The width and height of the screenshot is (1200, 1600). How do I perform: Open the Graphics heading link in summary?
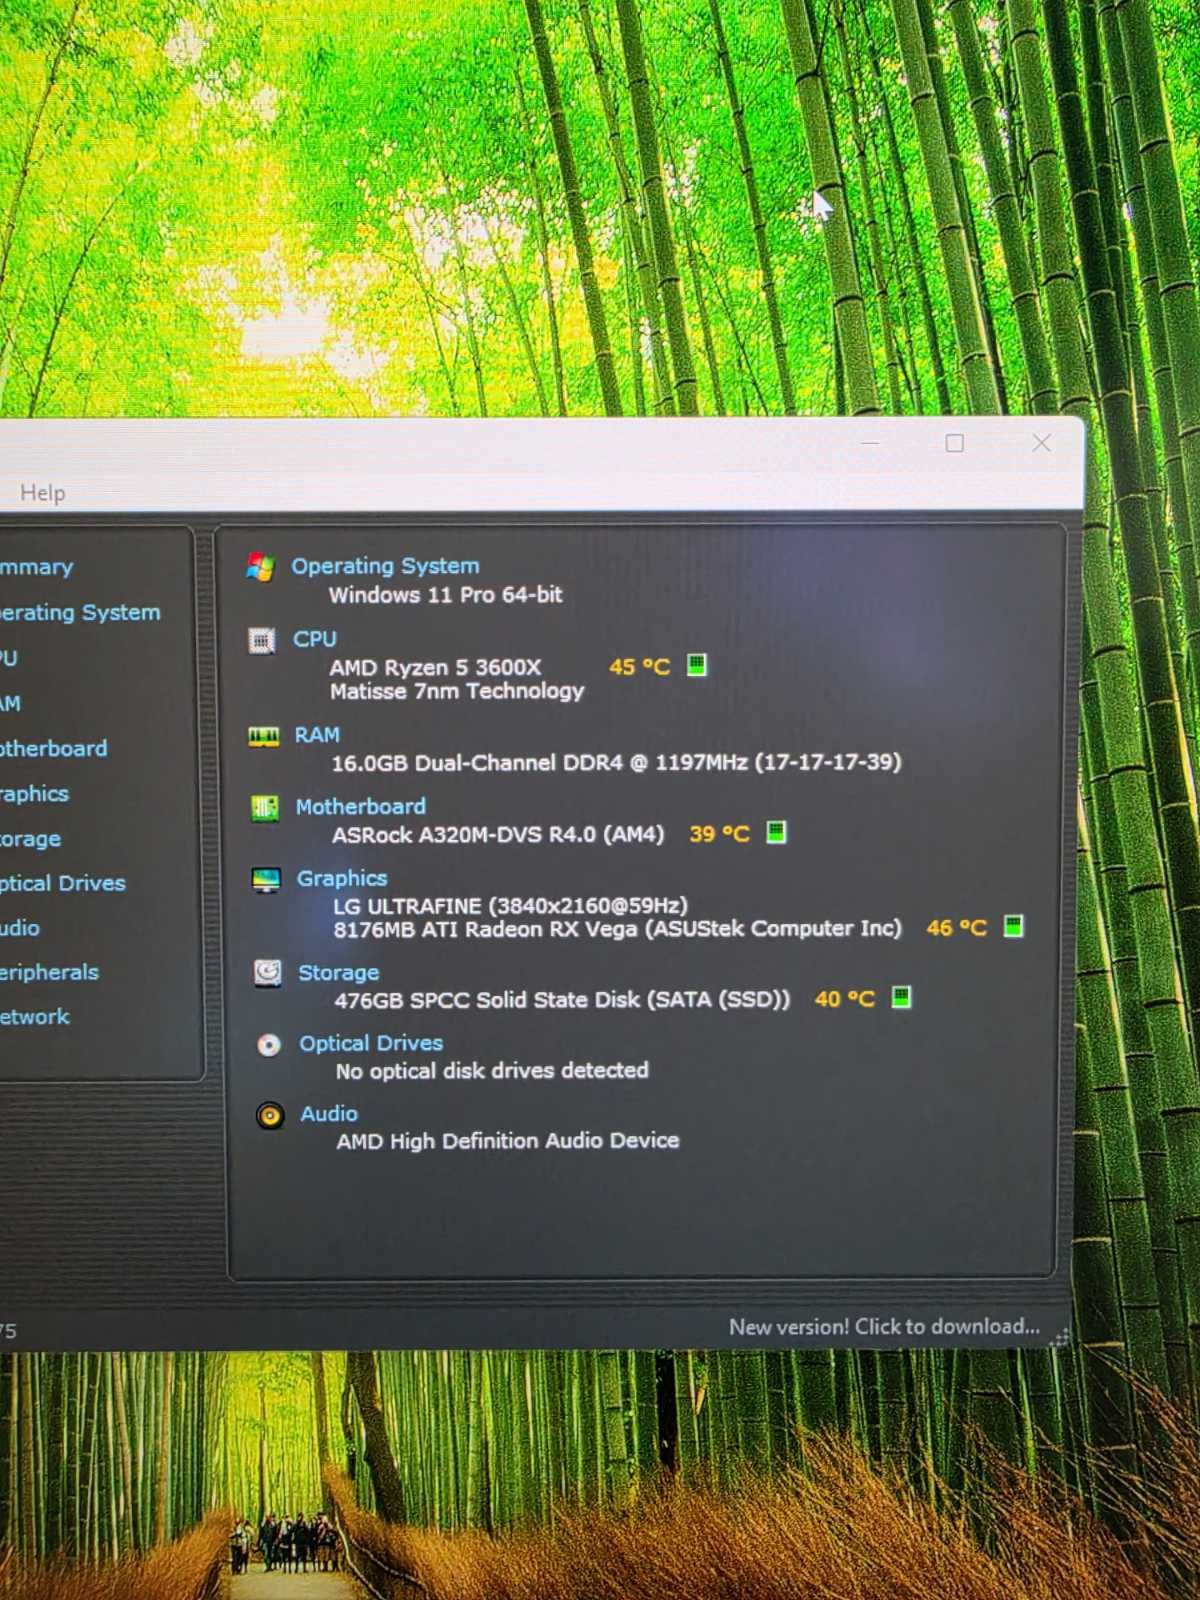[342, 878]
